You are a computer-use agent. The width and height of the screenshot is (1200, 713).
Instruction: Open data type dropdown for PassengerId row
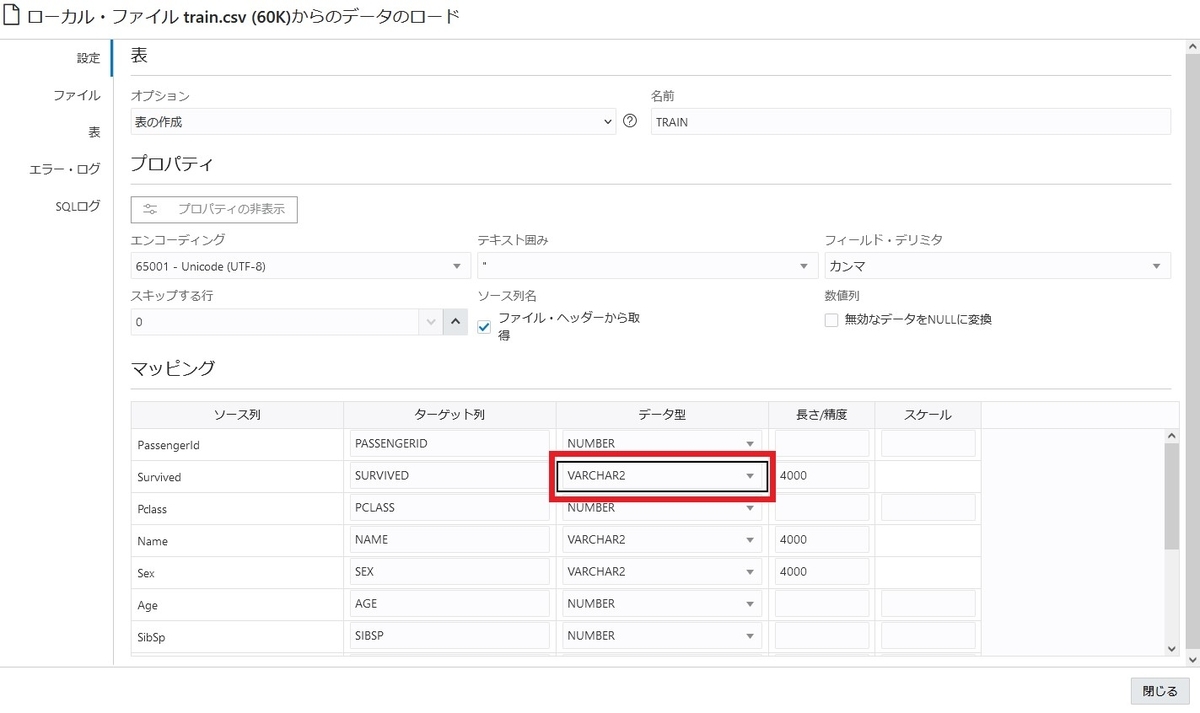(x=661, y=443)
